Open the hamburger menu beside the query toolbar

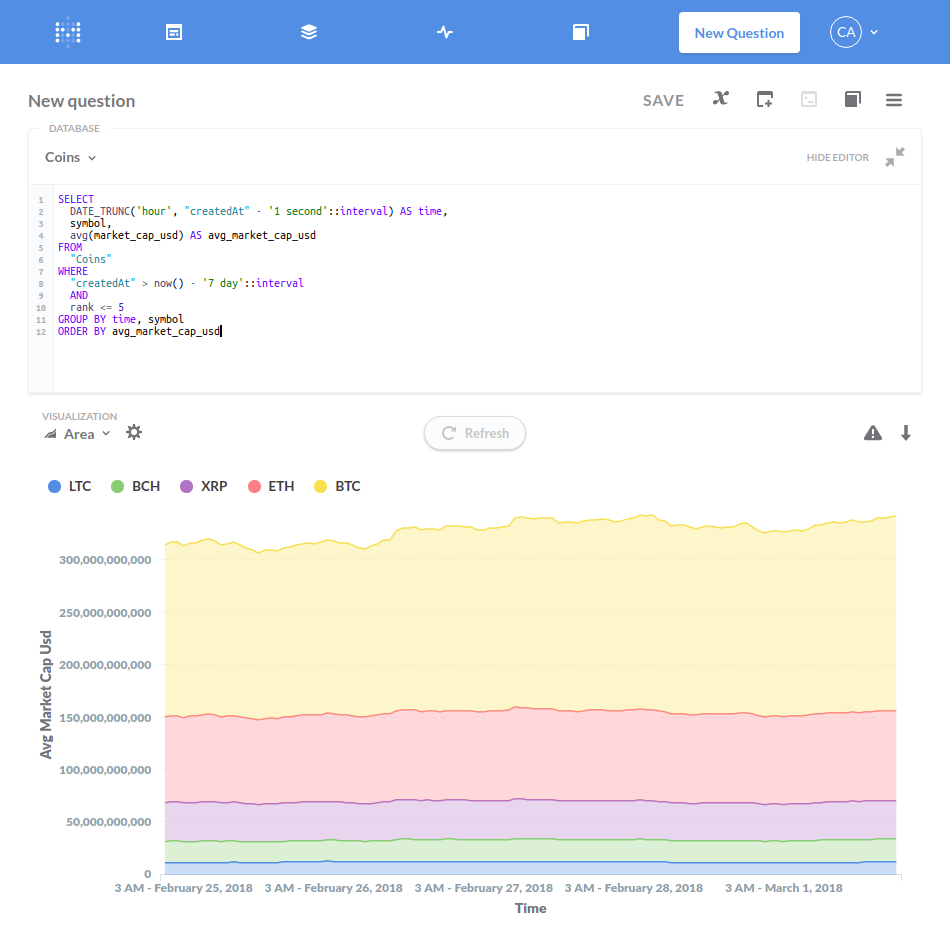coord(894,100)
